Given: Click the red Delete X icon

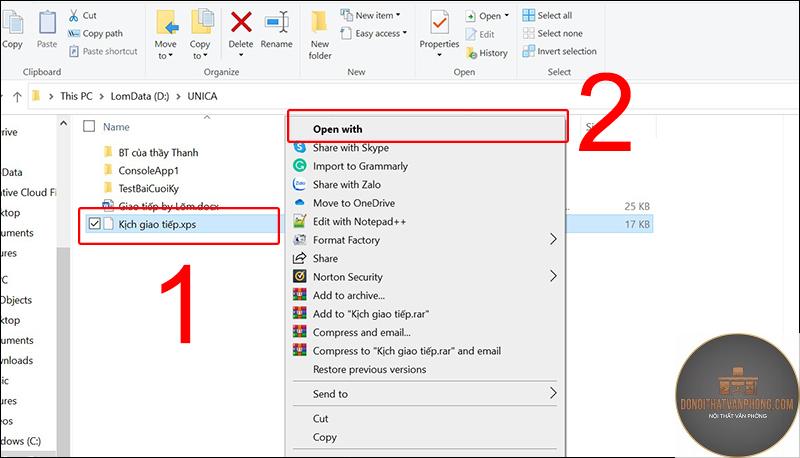Looking at the screenshot, I should 241,22.
